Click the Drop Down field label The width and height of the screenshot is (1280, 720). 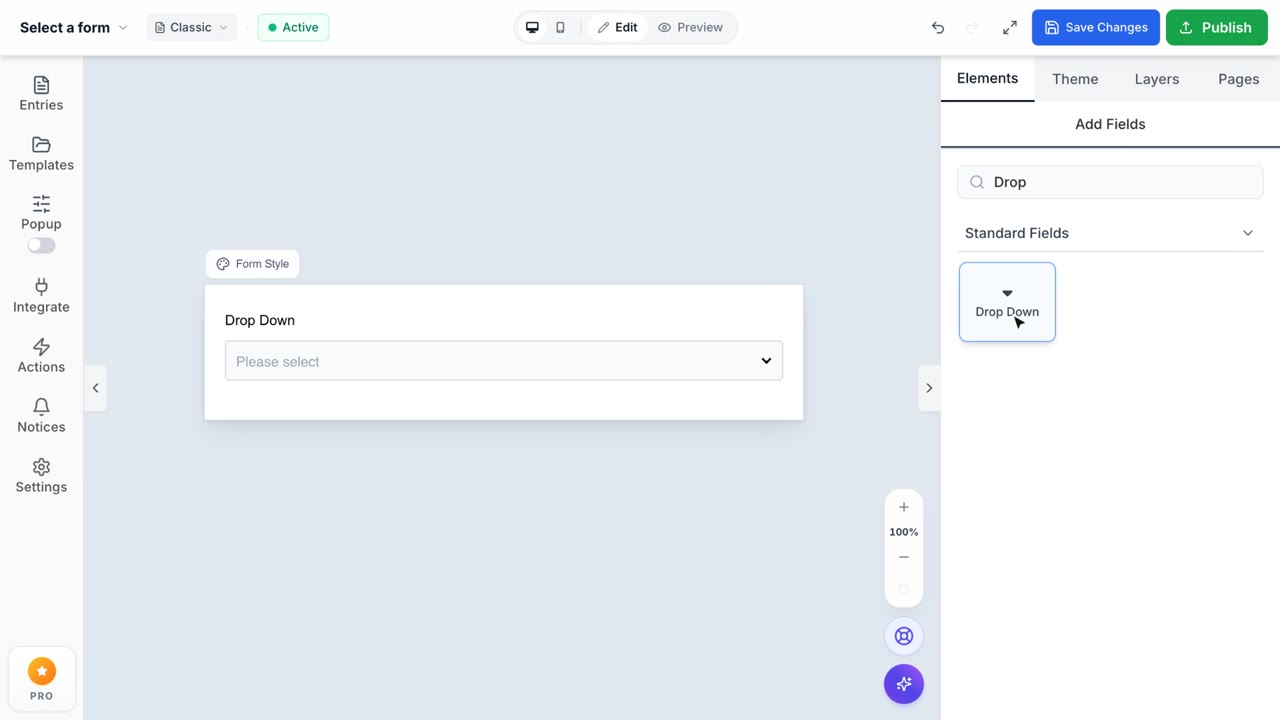pos(260,320)
